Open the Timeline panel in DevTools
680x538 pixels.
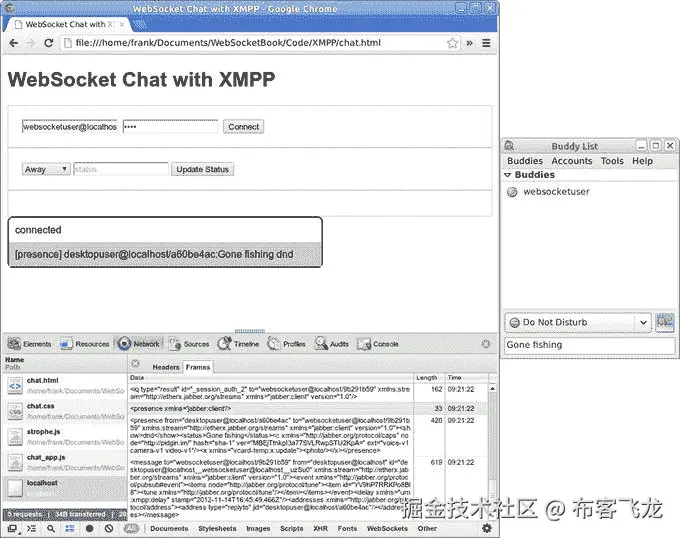239,344
